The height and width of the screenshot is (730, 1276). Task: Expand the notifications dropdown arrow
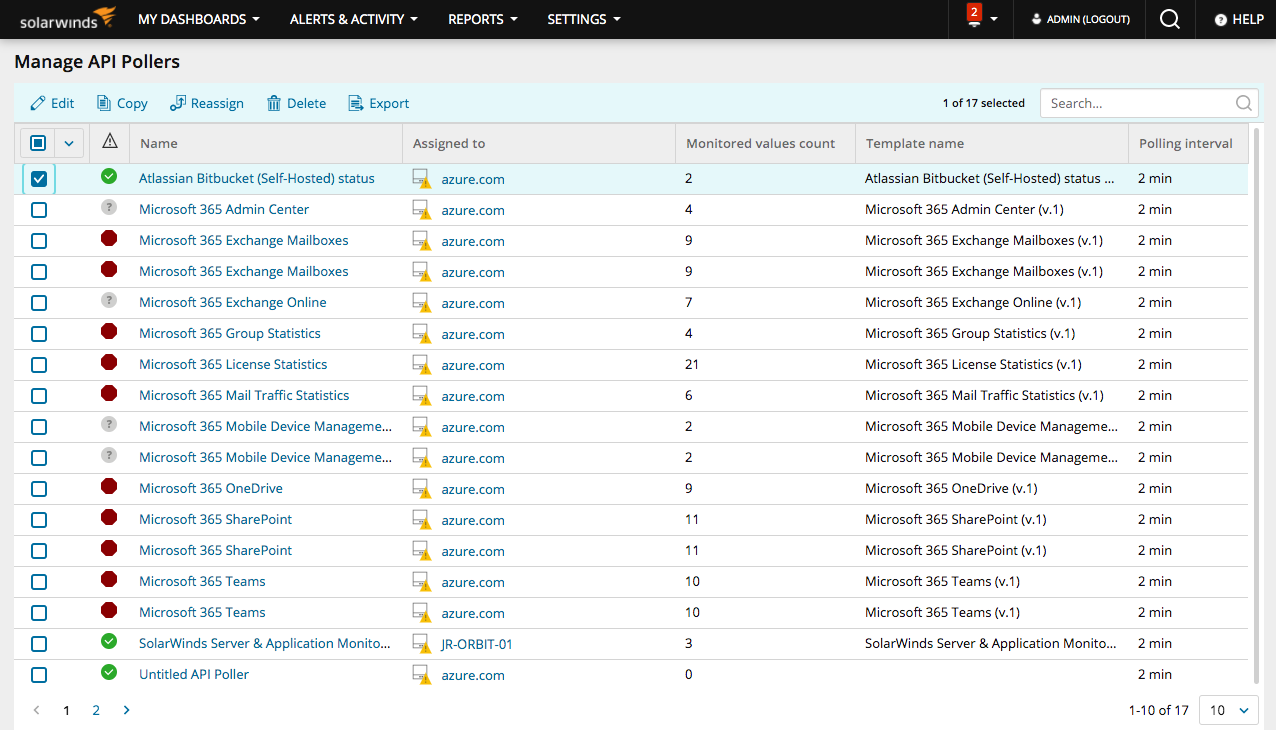[x=994, y=20]
